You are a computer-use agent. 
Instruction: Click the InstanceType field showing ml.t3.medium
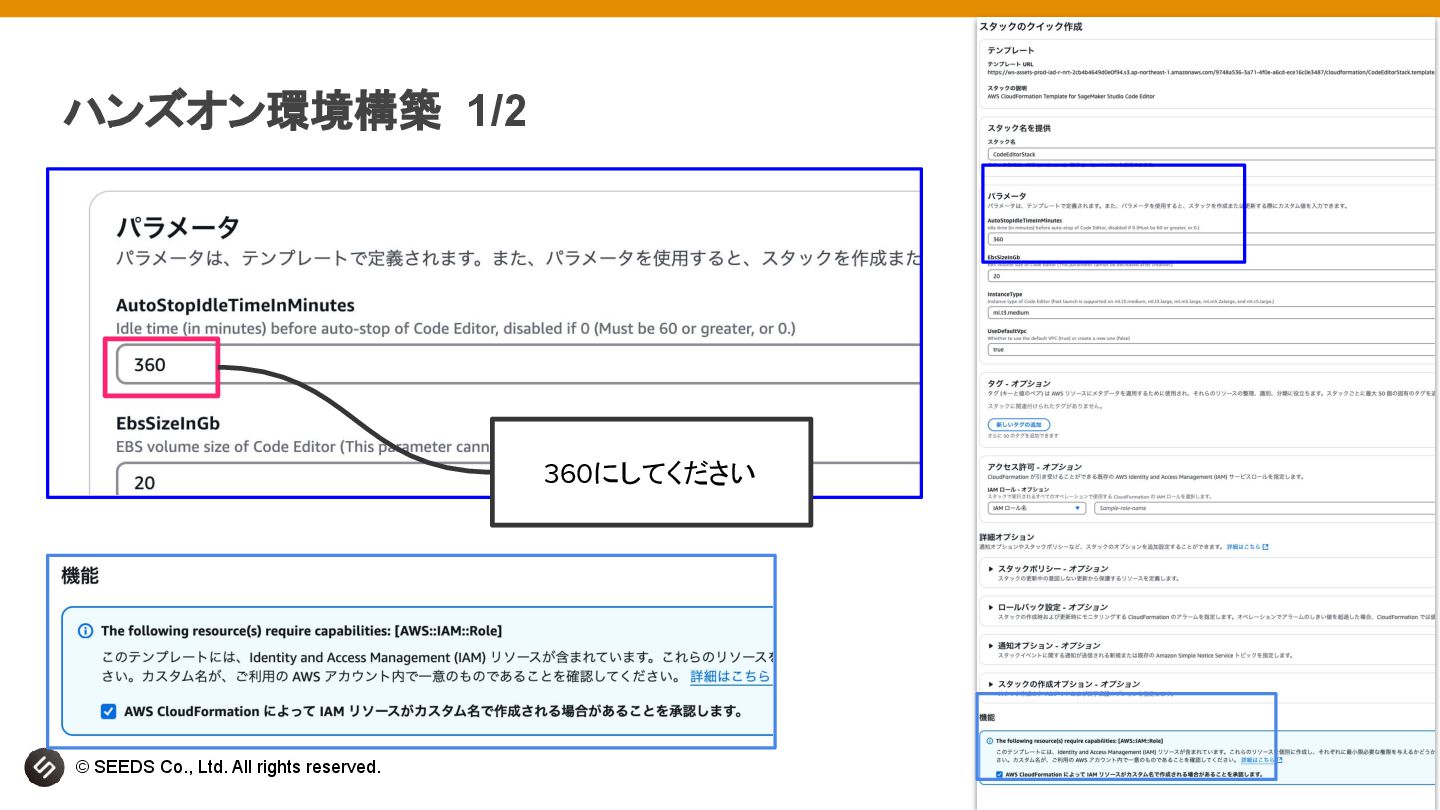point(1212,312)
